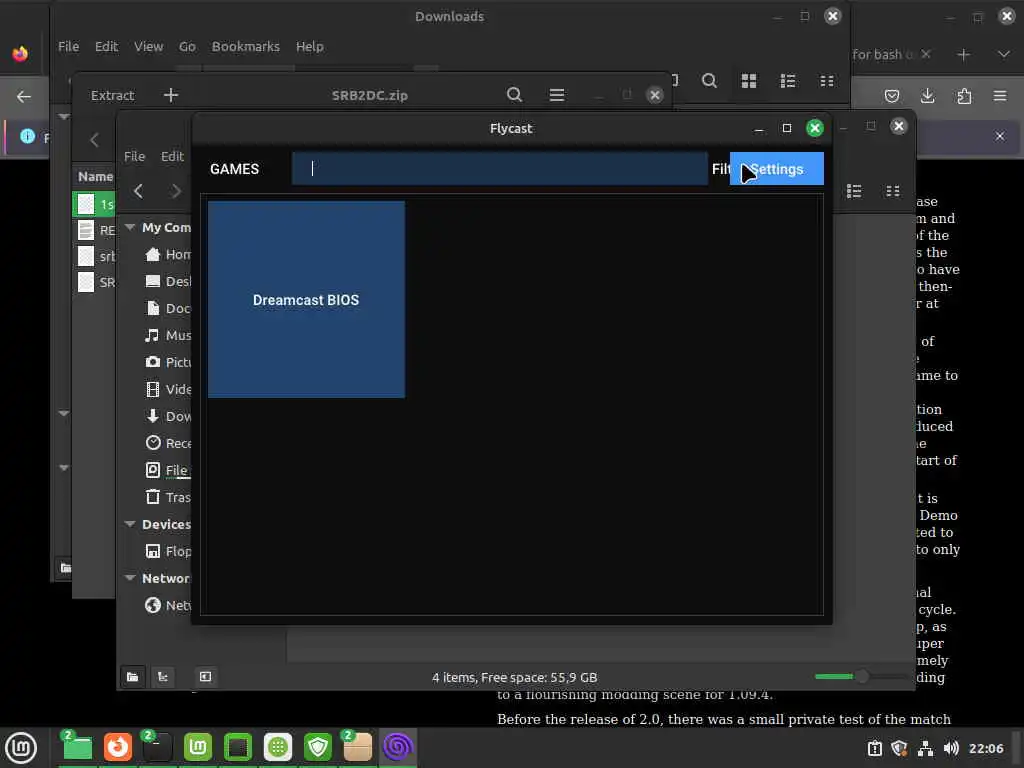Close the 'for bash' Firefox tab
Viewport: 1024px width, 768px height.
tap(926, 54)
